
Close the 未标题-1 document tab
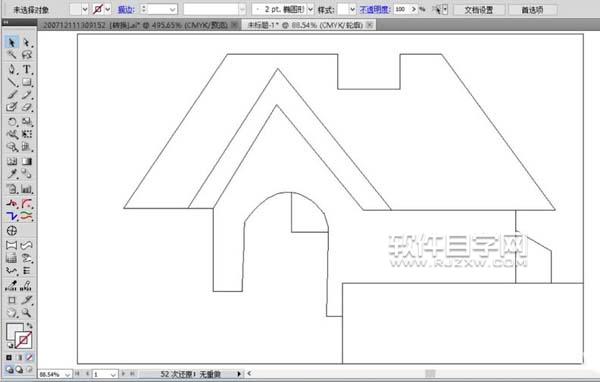click(x=370, y=25)
